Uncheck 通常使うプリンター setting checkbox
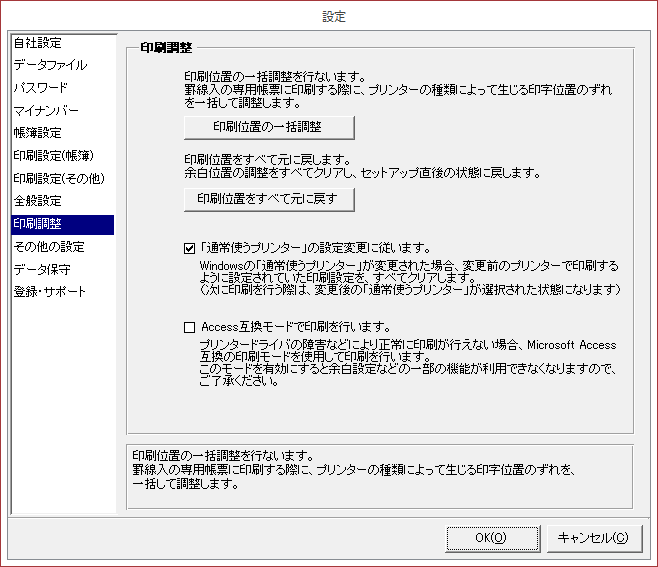Viewport: 658px width, 567px height. pos(189,248)
